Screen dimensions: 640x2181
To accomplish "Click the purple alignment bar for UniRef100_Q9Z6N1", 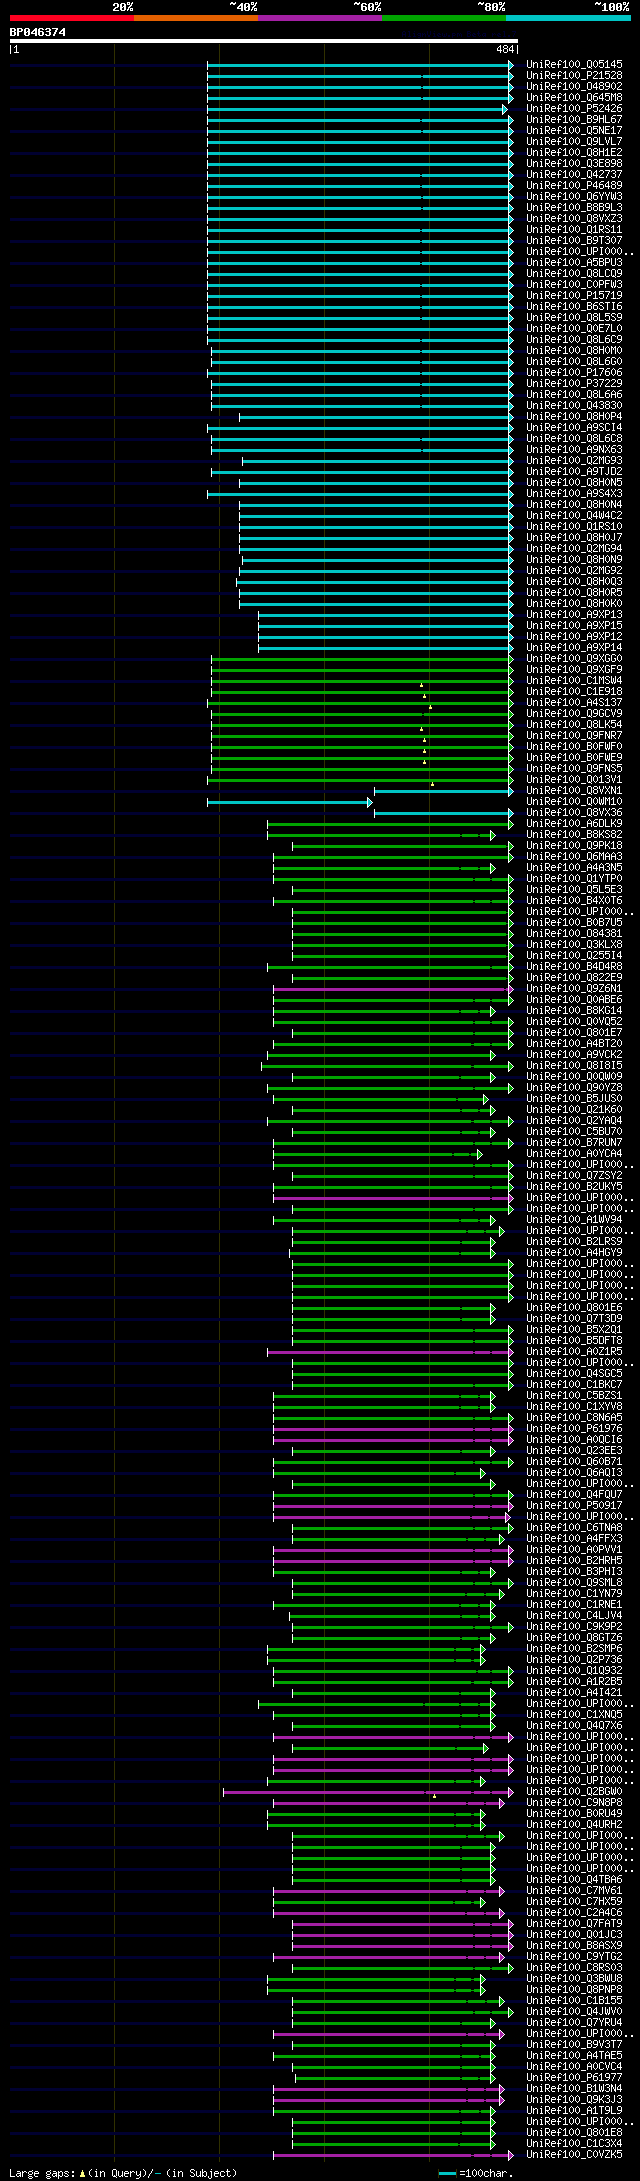I will [x=393, y=989].
